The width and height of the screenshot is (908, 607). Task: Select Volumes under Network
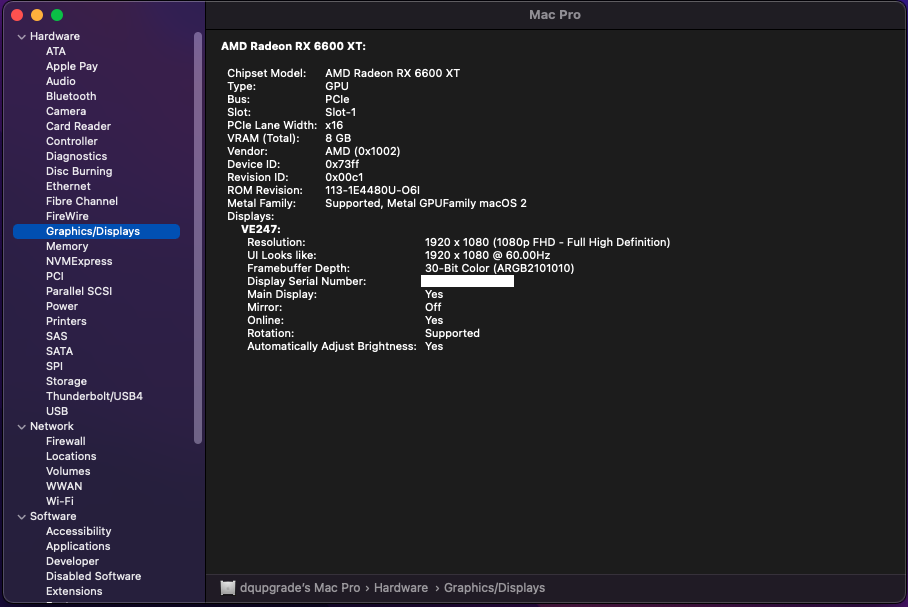(68, 471)
